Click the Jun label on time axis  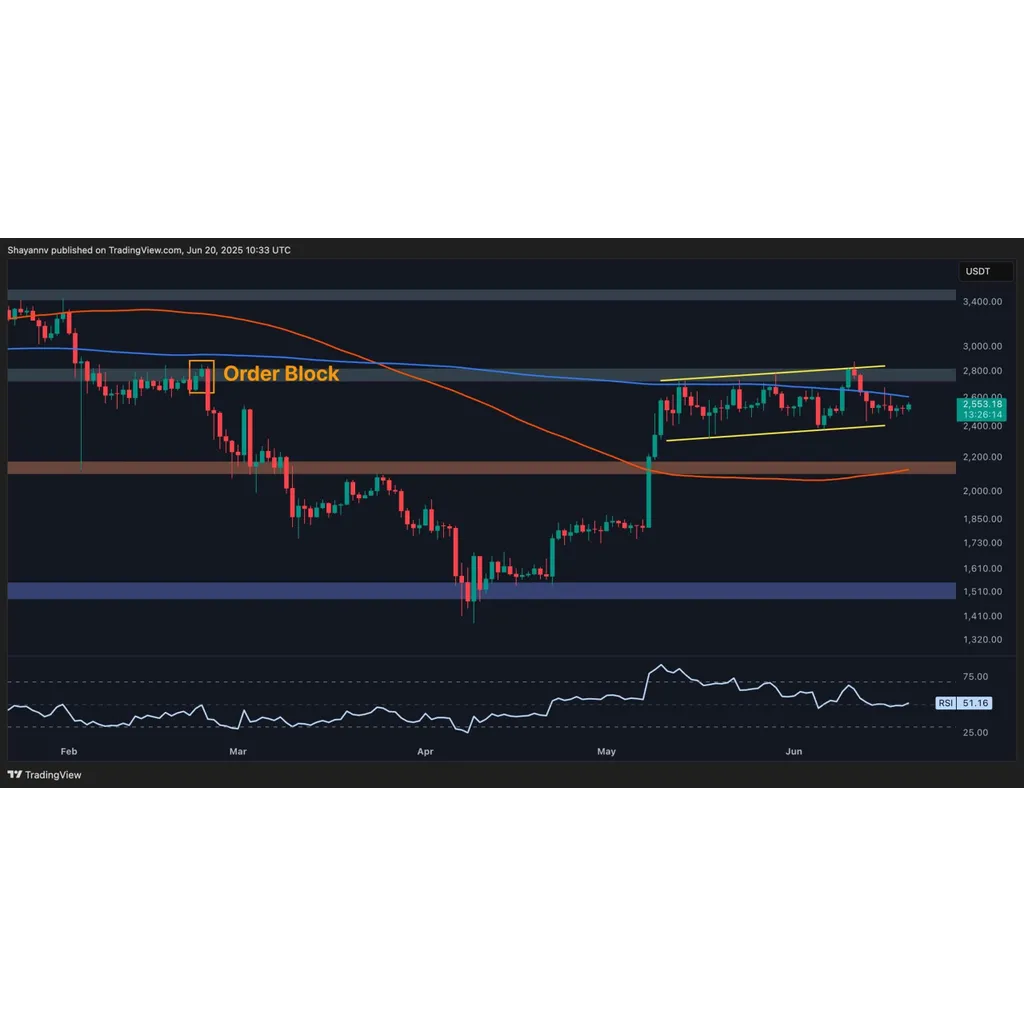click(x=793, y=752)
